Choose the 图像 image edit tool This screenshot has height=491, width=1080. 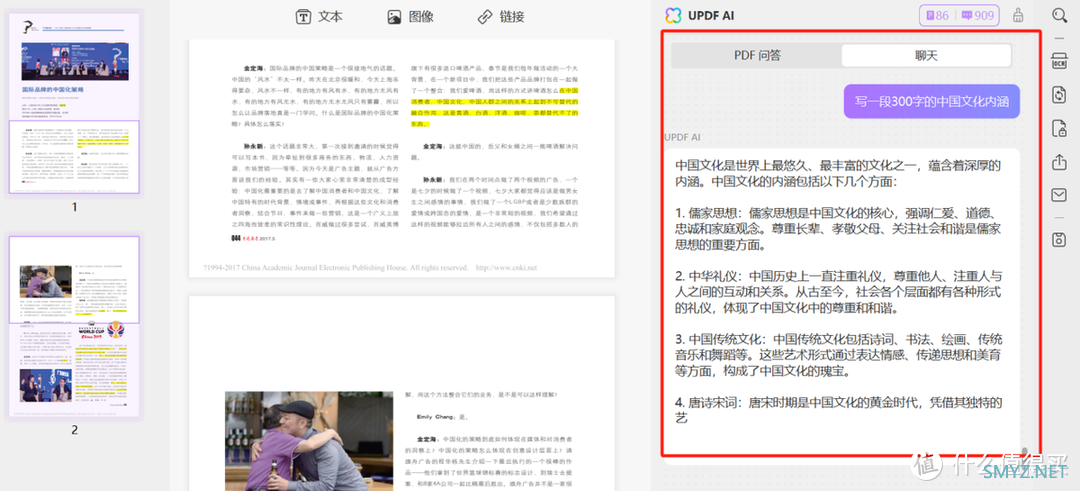click(x=410, y=17)
